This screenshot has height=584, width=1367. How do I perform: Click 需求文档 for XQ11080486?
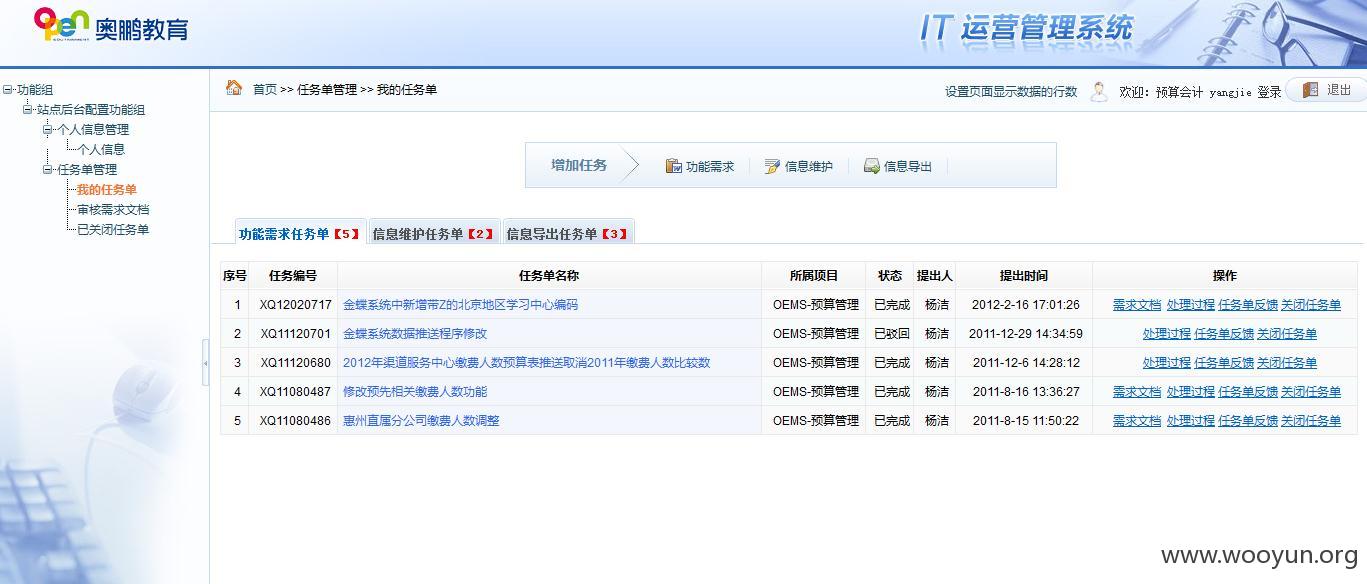click(1137, 421)
